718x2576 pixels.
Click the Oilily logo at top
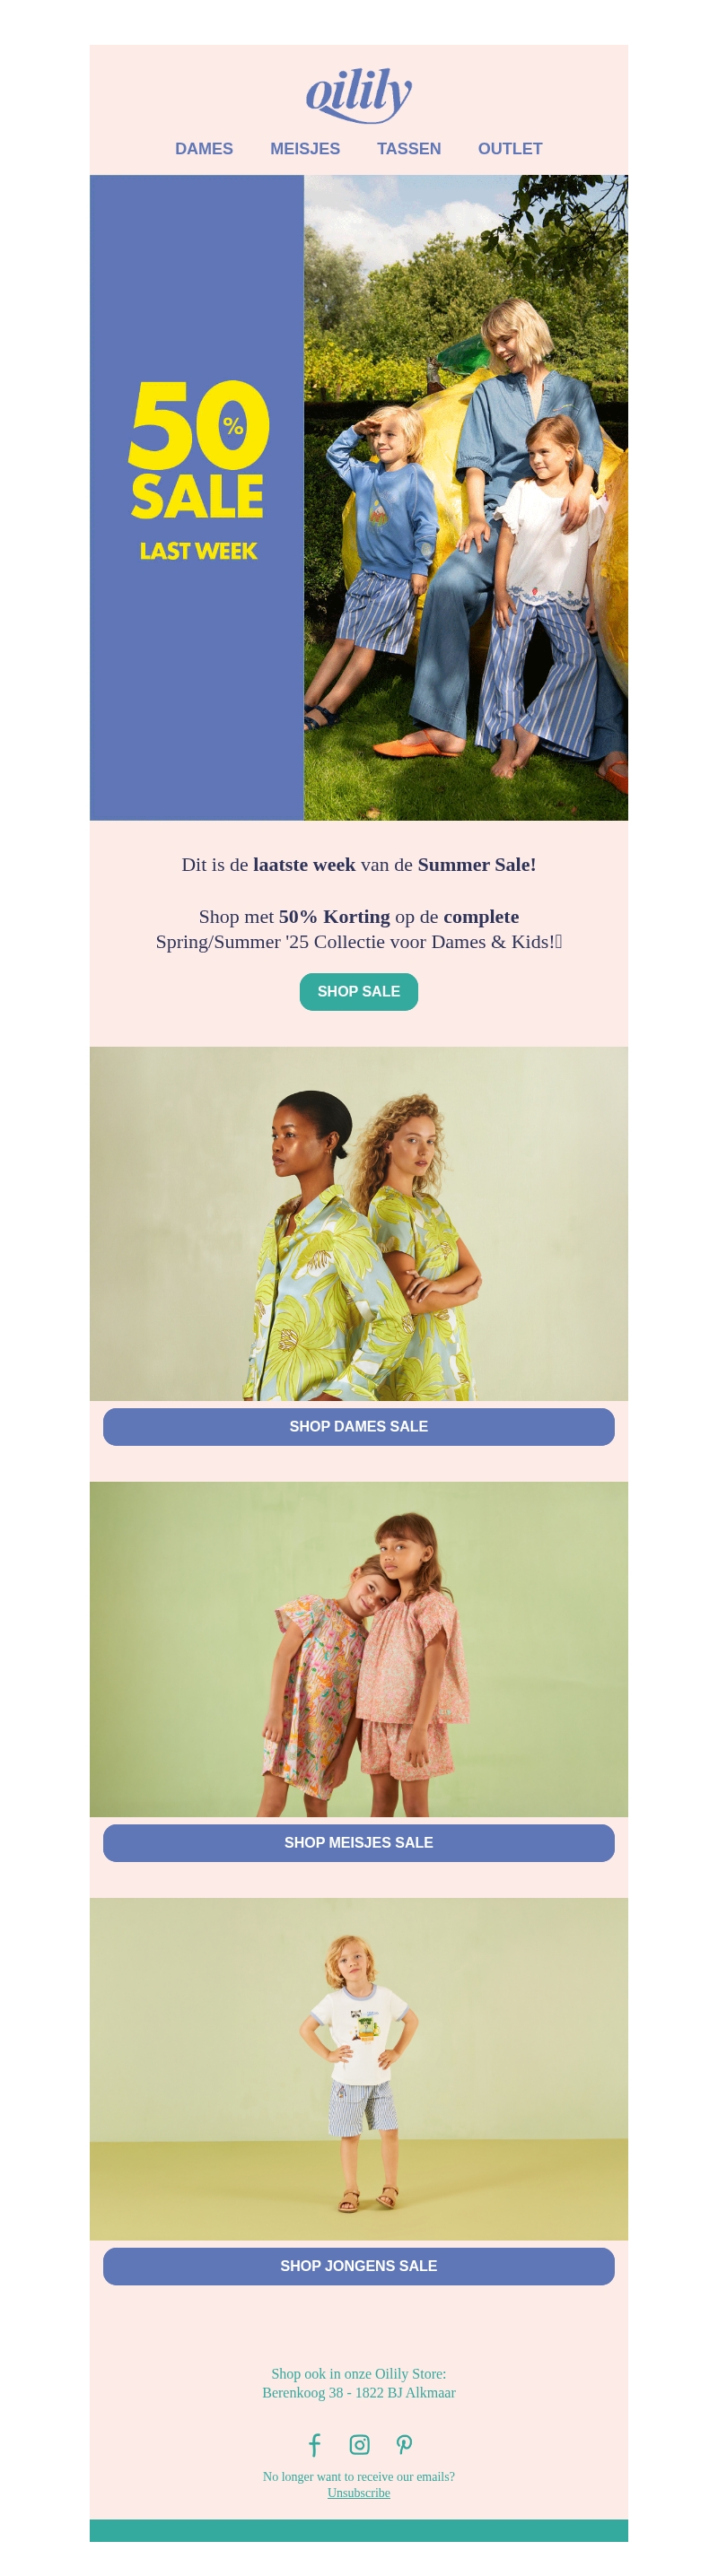point(358,95)
